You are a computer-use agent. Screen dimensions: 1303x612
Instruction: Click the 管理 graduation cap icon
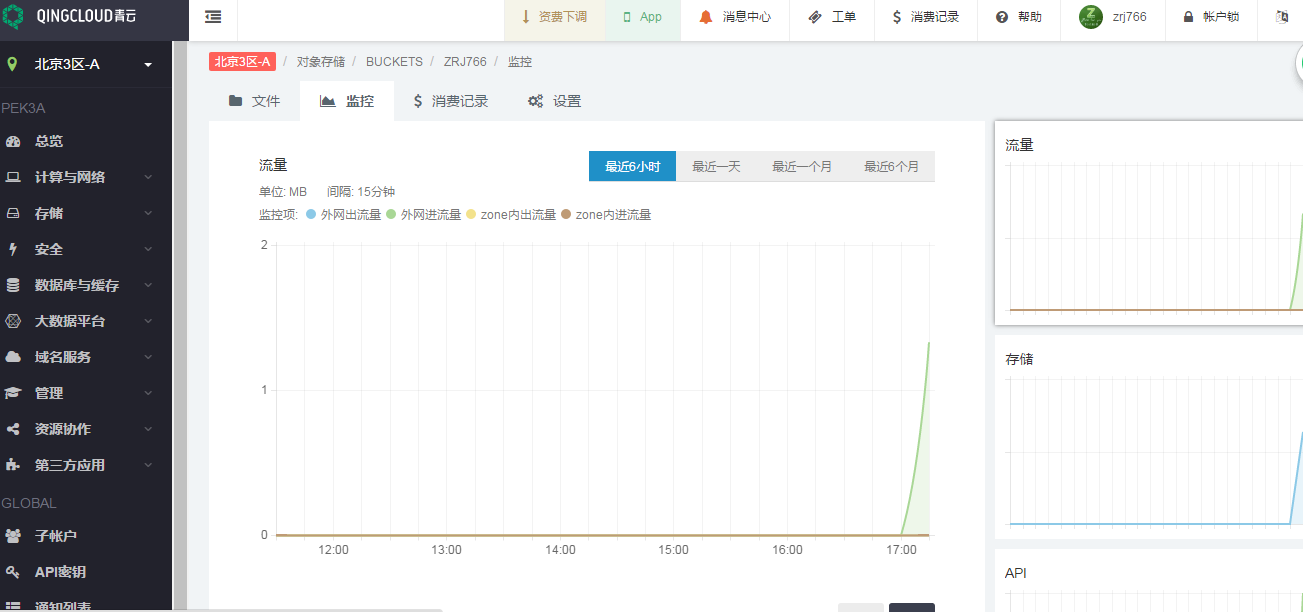(13, 393)
